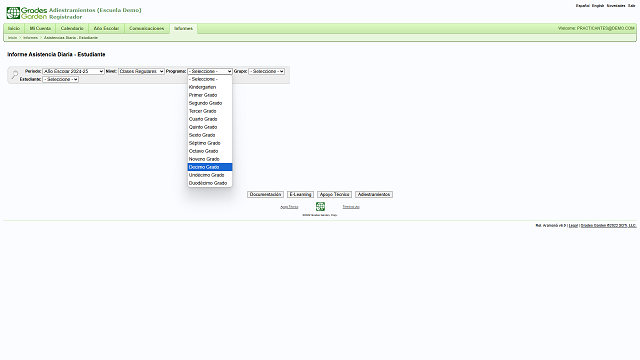Switch language to Español
Screen dimensions: 640x360
582,6
